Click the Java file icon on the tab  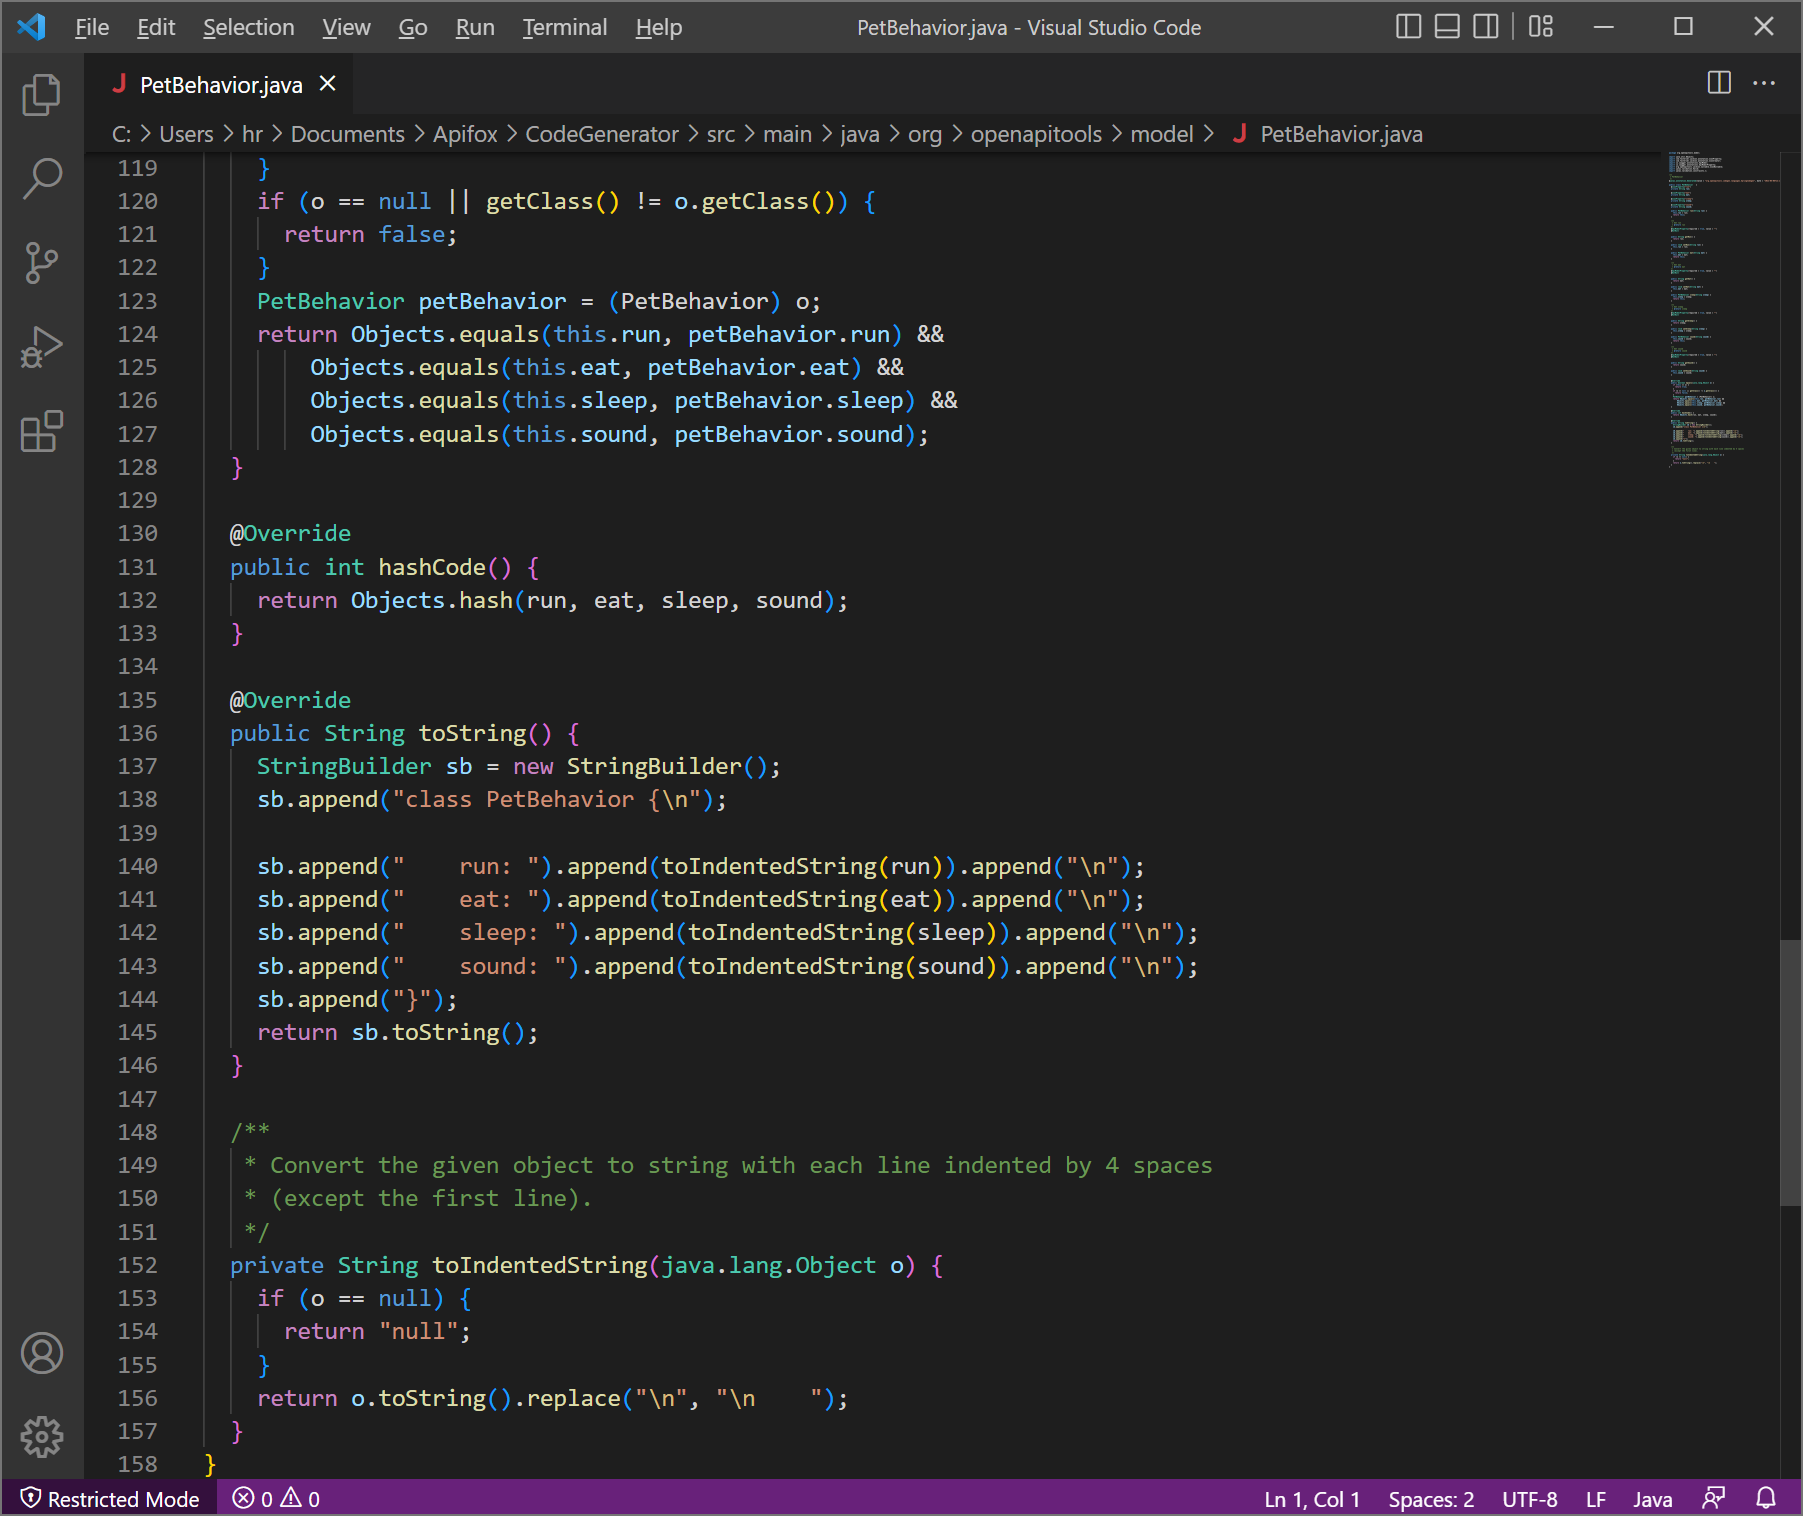point(119,84)
